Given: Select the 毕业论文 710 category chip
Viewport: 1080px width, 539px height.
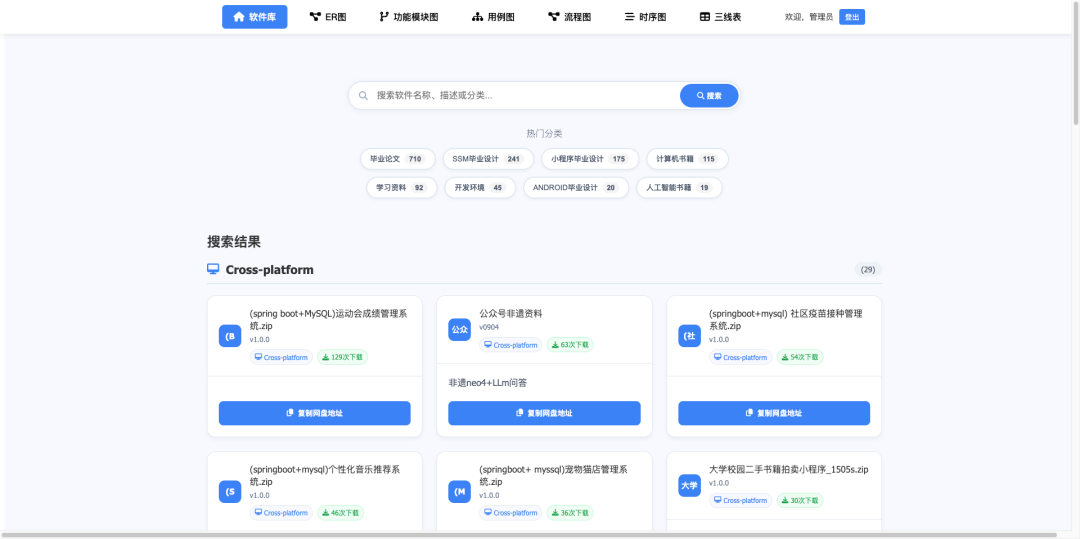Looking at the screenshot, I should tap(397, 159).
